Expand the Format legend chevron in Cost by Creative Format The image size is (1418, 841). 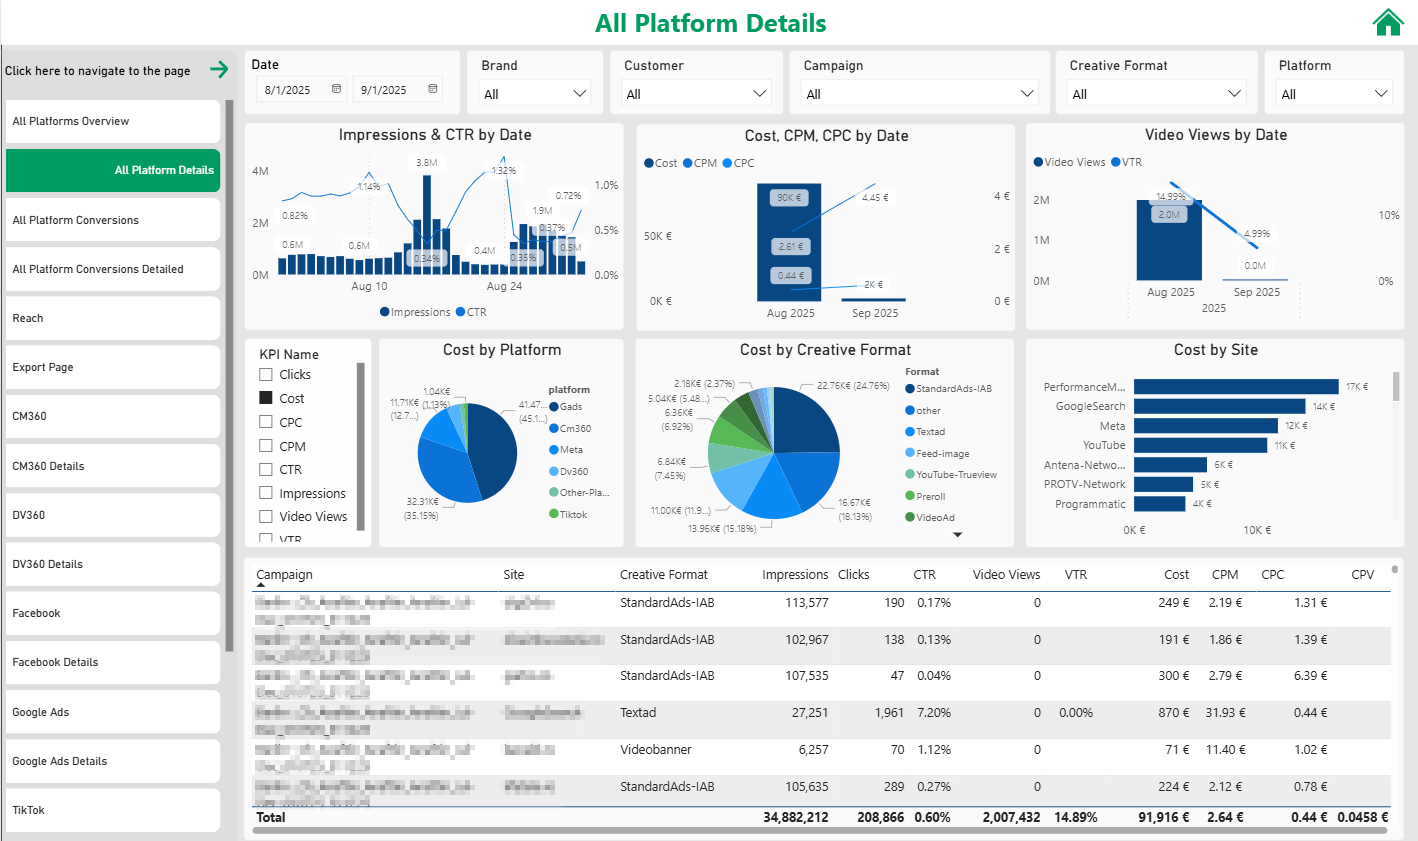[958, 534]
